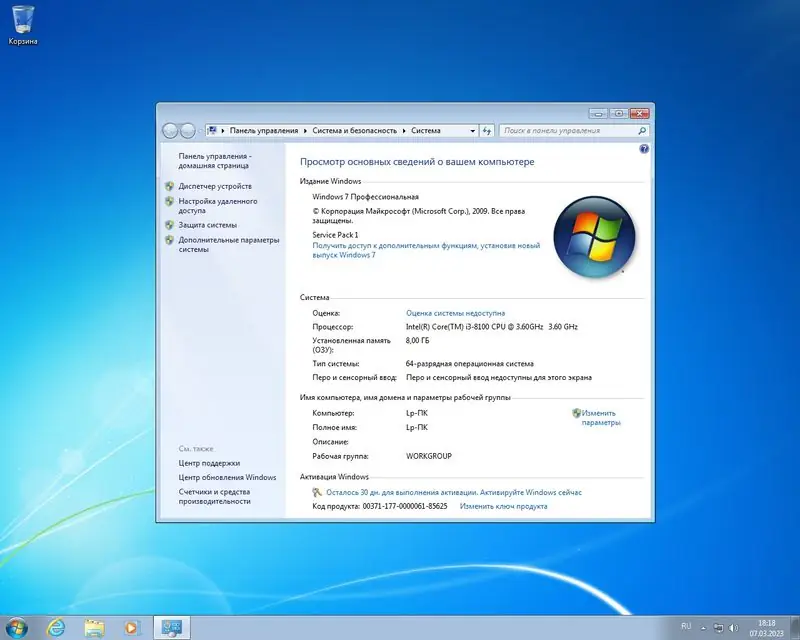Click the Control Panel icon in address bar

point(212,131)
